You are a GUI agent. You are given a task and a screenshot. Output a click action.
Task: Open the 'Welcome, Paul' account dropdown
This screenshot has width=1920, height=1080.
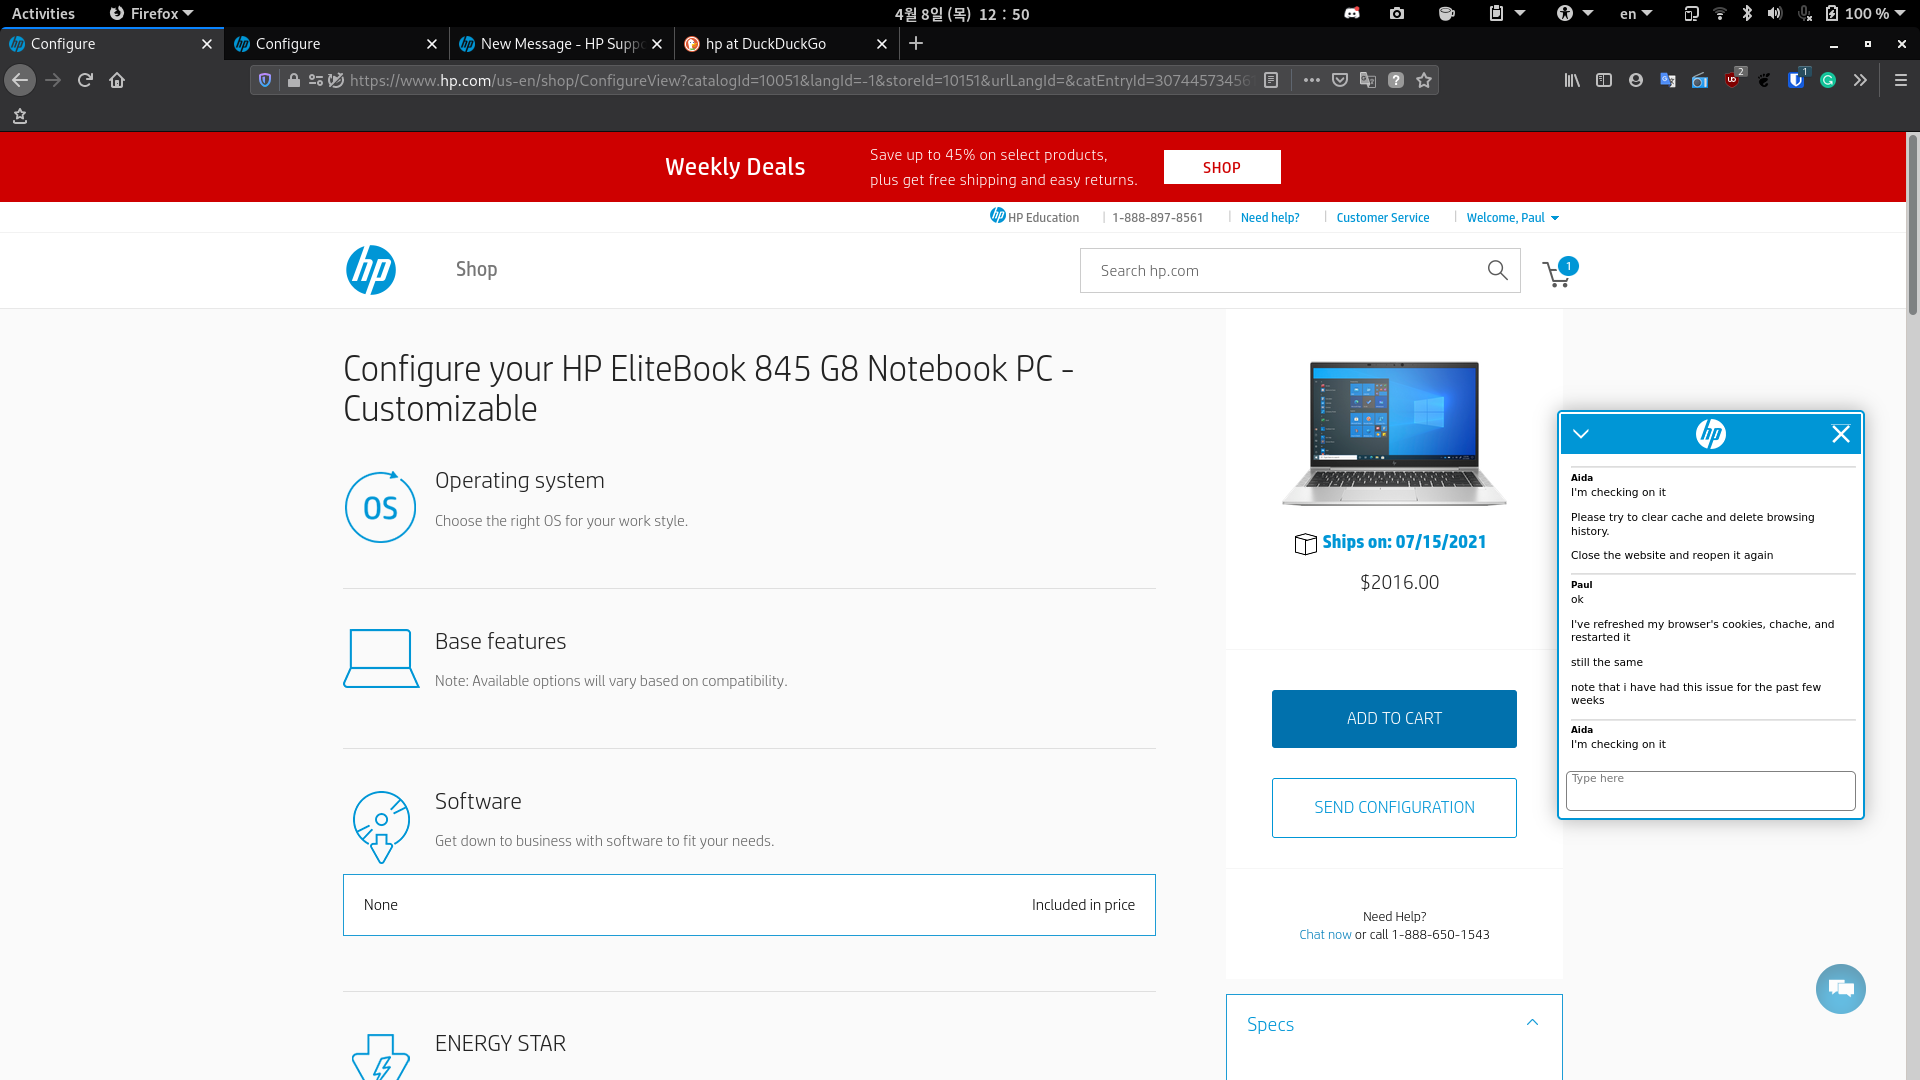click(x=1512, y=217)
